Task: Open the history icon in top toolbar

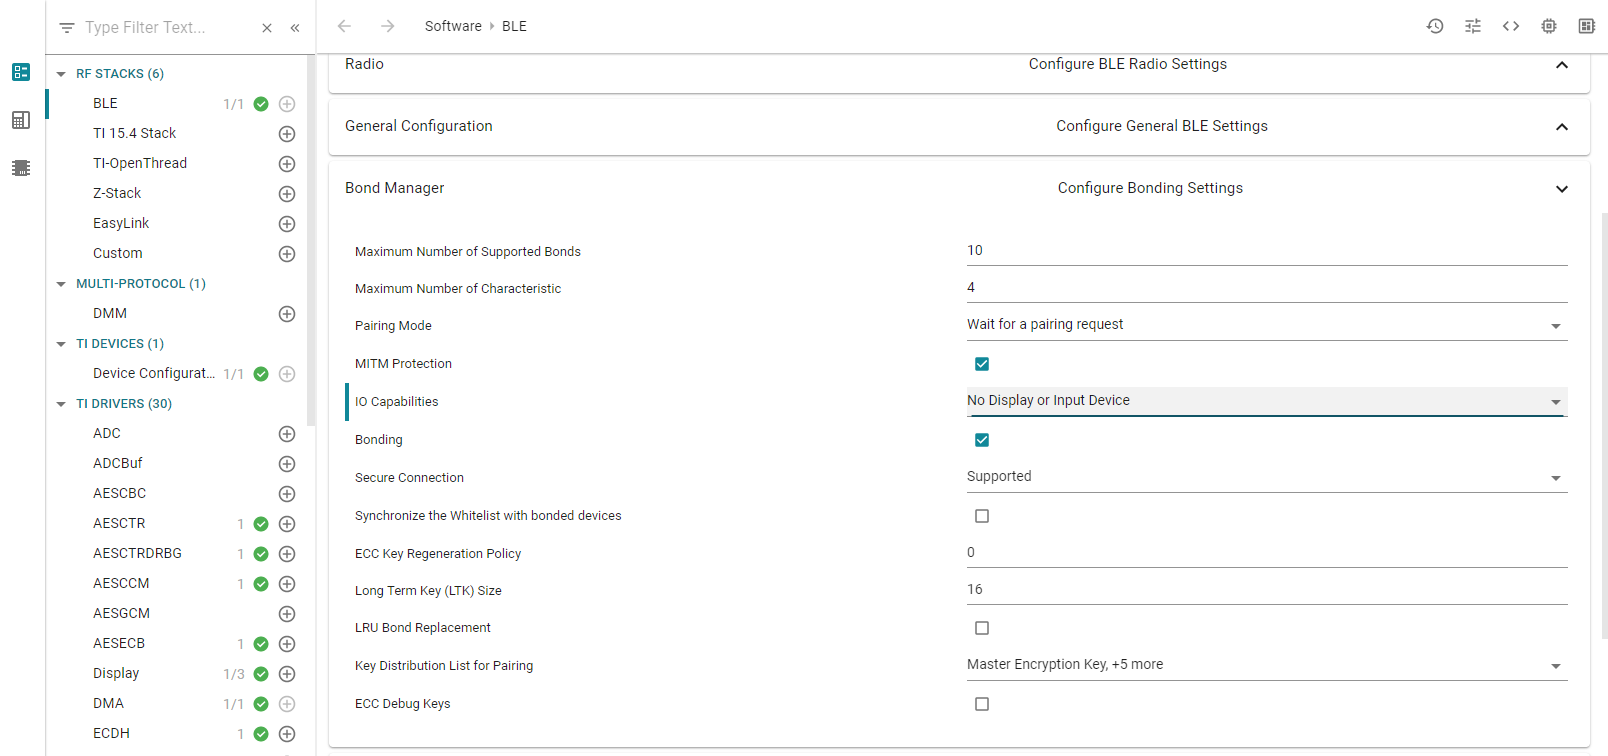Action: point(1435,26)
